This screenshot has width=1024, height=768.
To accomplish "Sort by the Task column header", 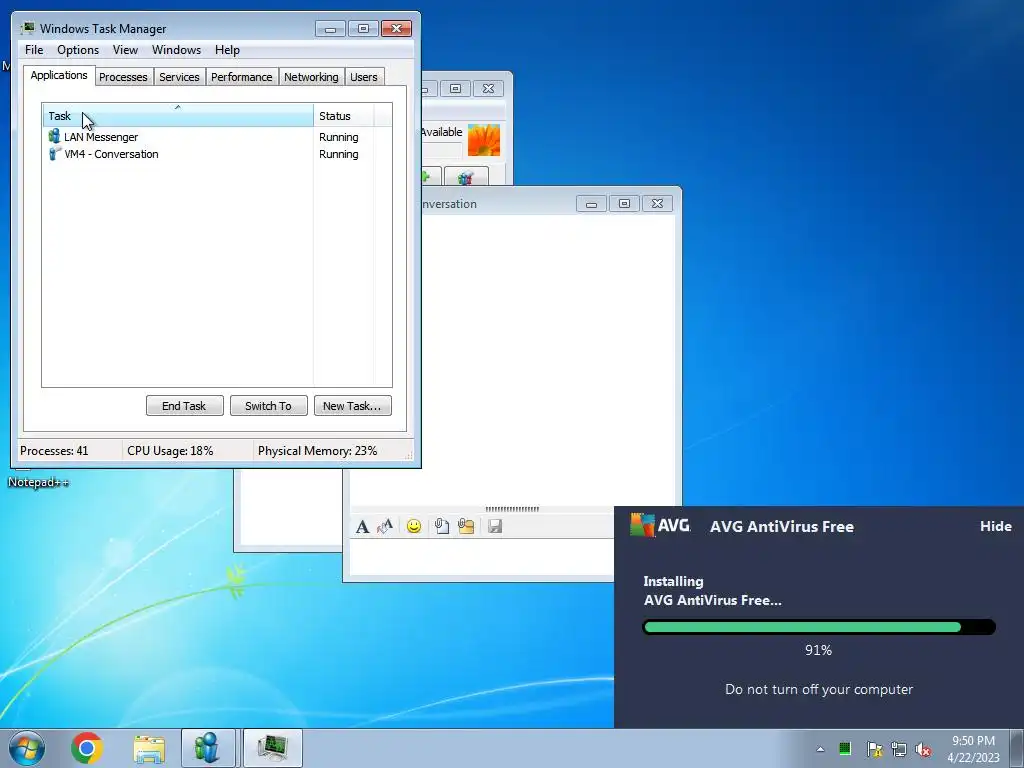I will 178,116.
